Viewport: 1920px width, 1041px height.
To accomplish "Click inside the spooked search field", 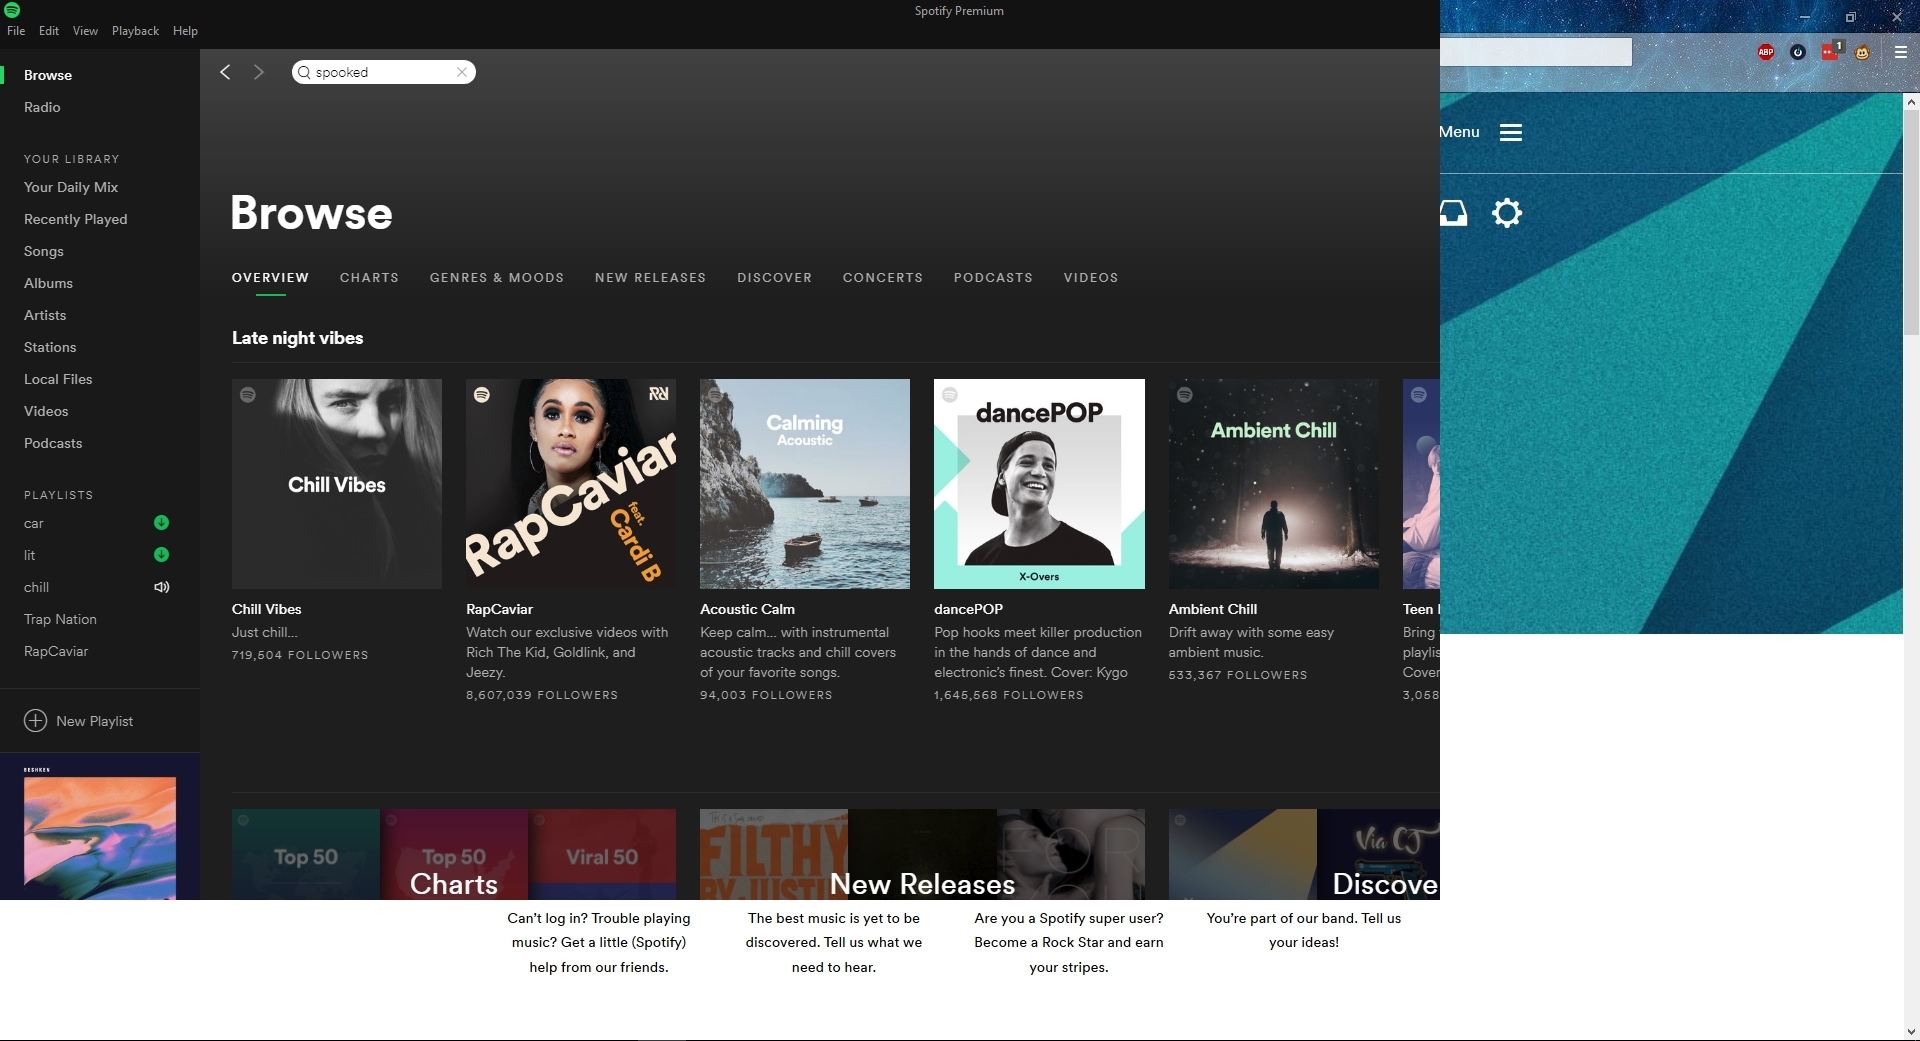I will [x=383, y=72].
